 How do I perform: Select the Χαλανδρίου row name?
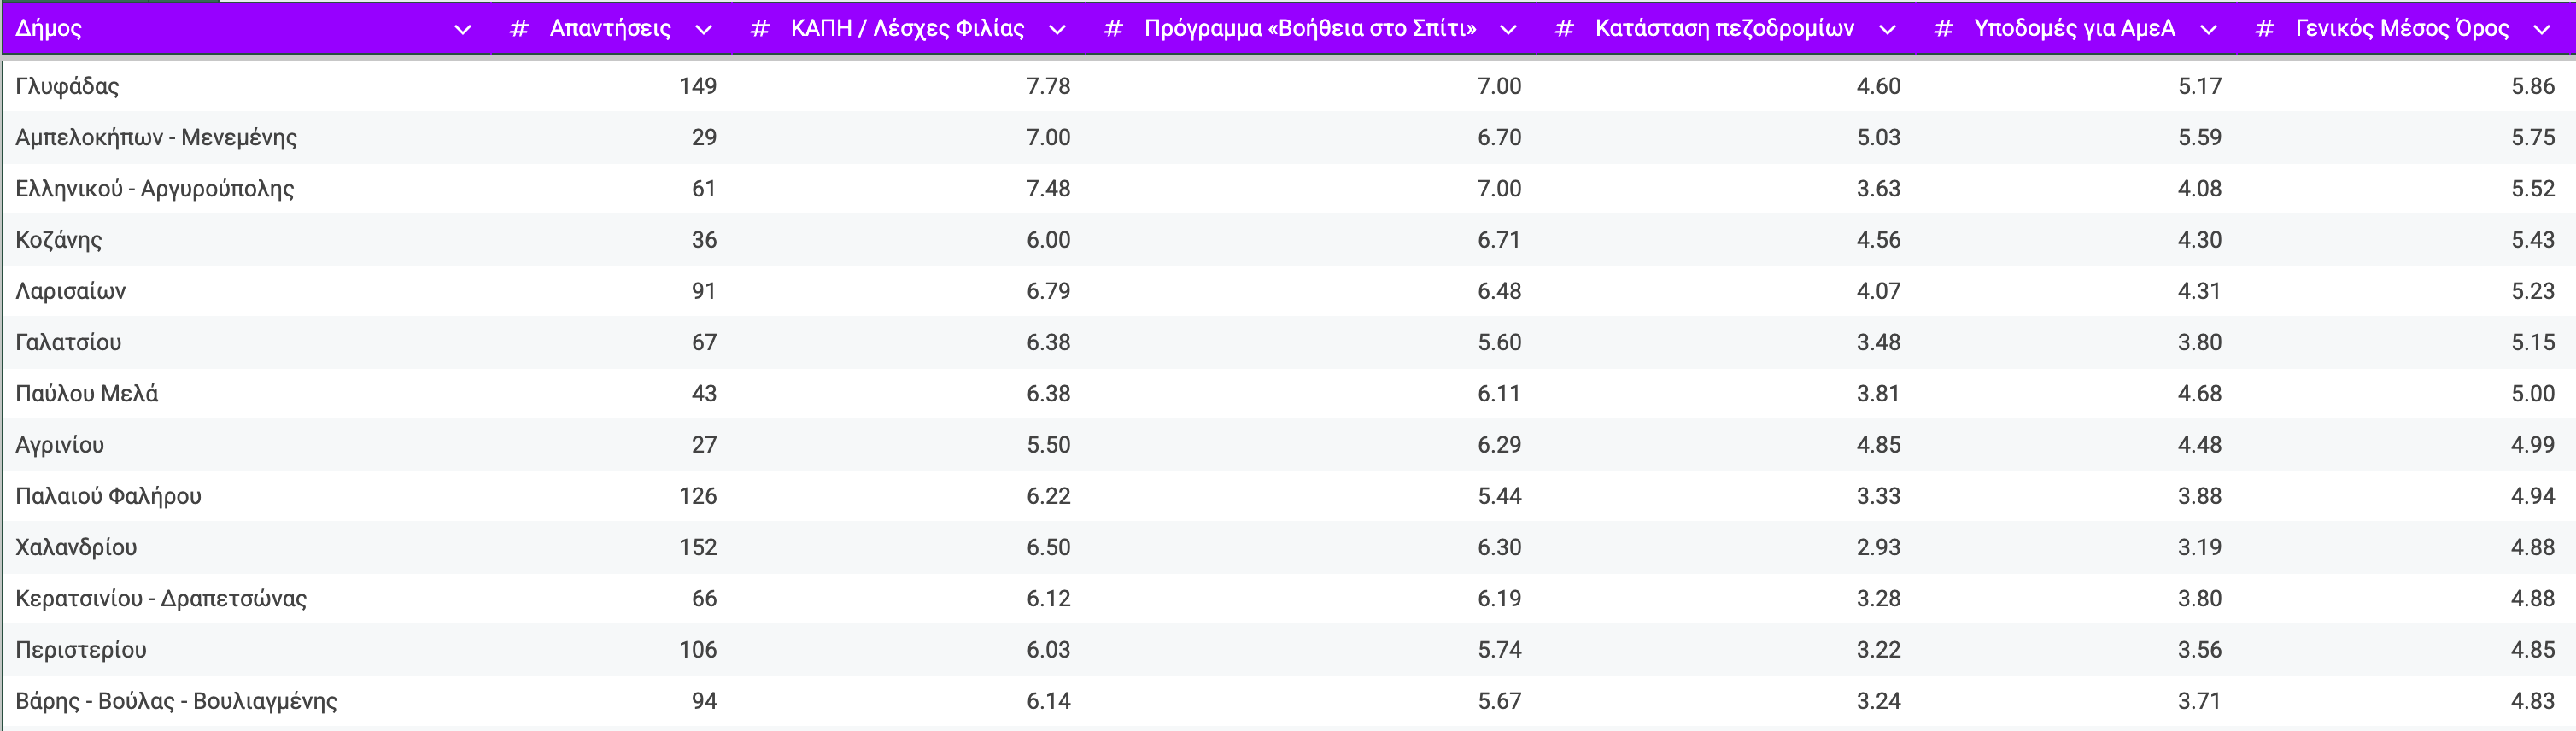(x=76, y=547)
